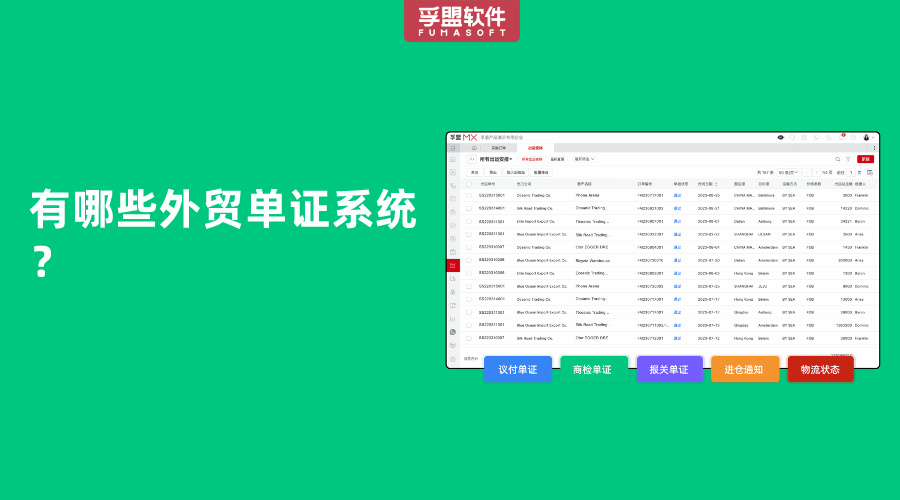Viewport: 900px width, 500px height.
Task: Open the column settings icon above table
Action: tap(870, 172)
